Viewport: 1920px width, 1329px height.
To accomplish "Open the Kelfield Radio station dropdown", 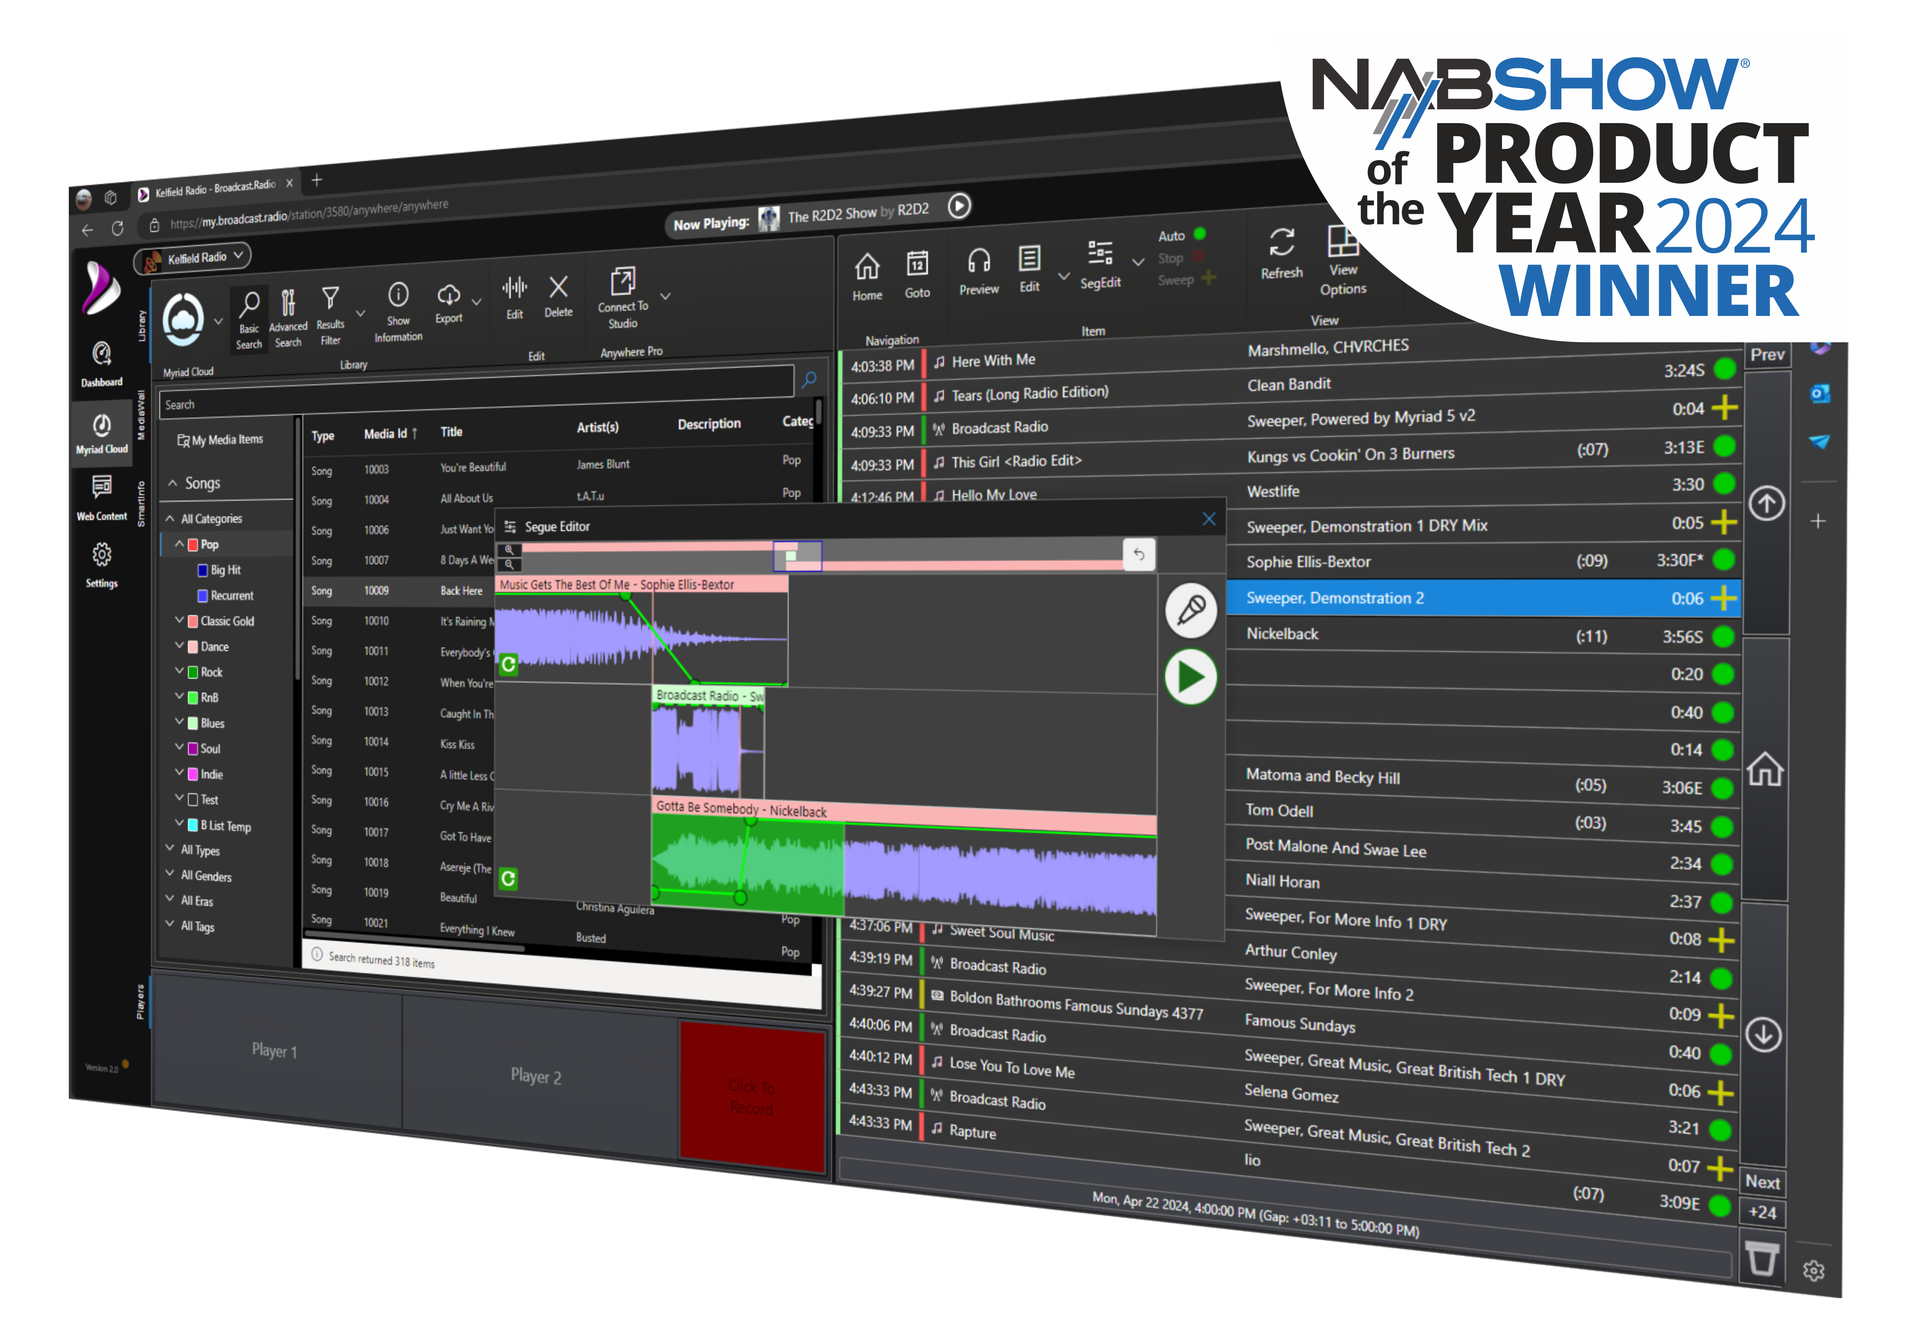I will (192, 258).
